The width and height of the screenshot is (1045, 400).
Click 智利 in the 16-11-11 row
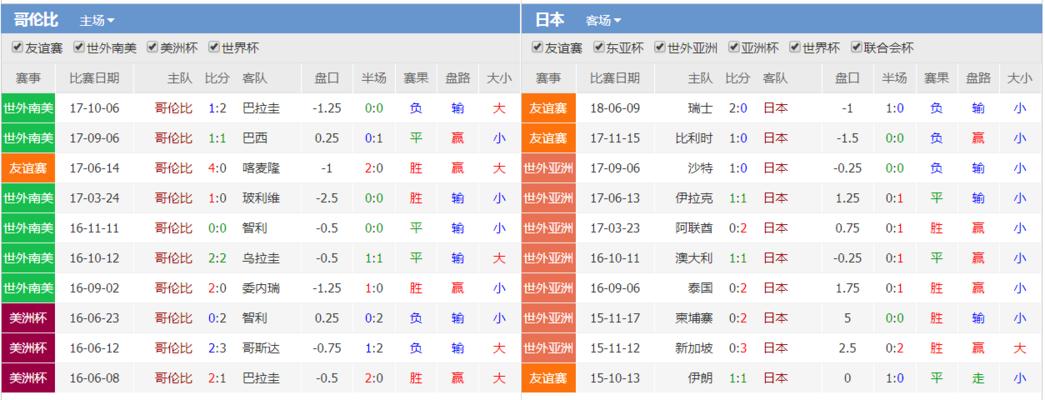point(255,228)
